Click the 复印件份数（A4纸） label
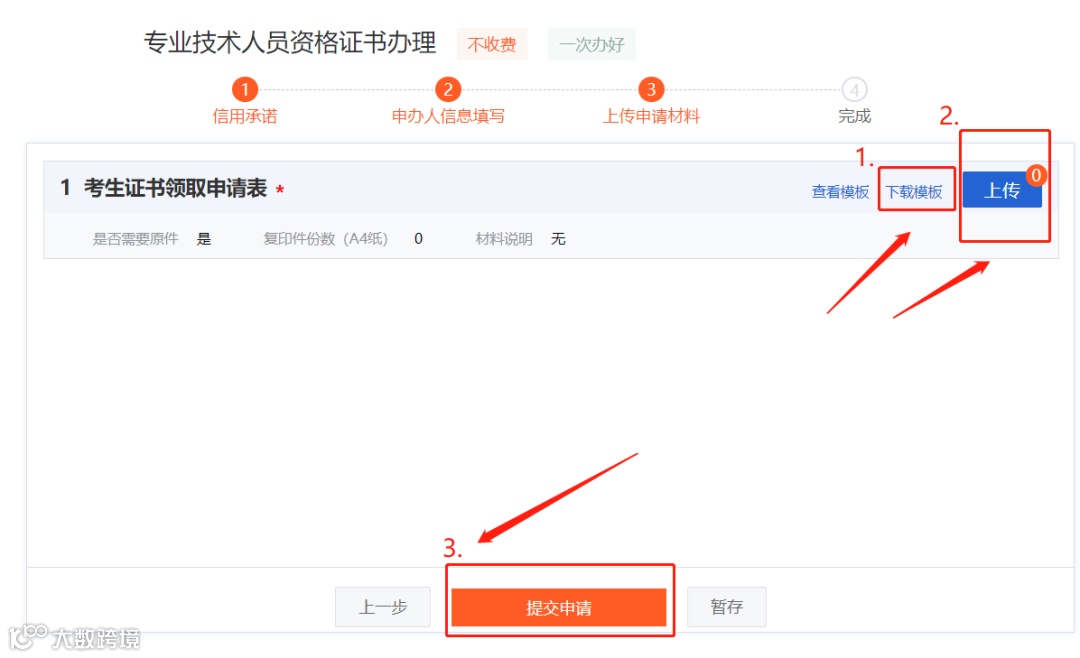Image resolution: width=1080 pixels, height=658 pixels. point(326,239)
